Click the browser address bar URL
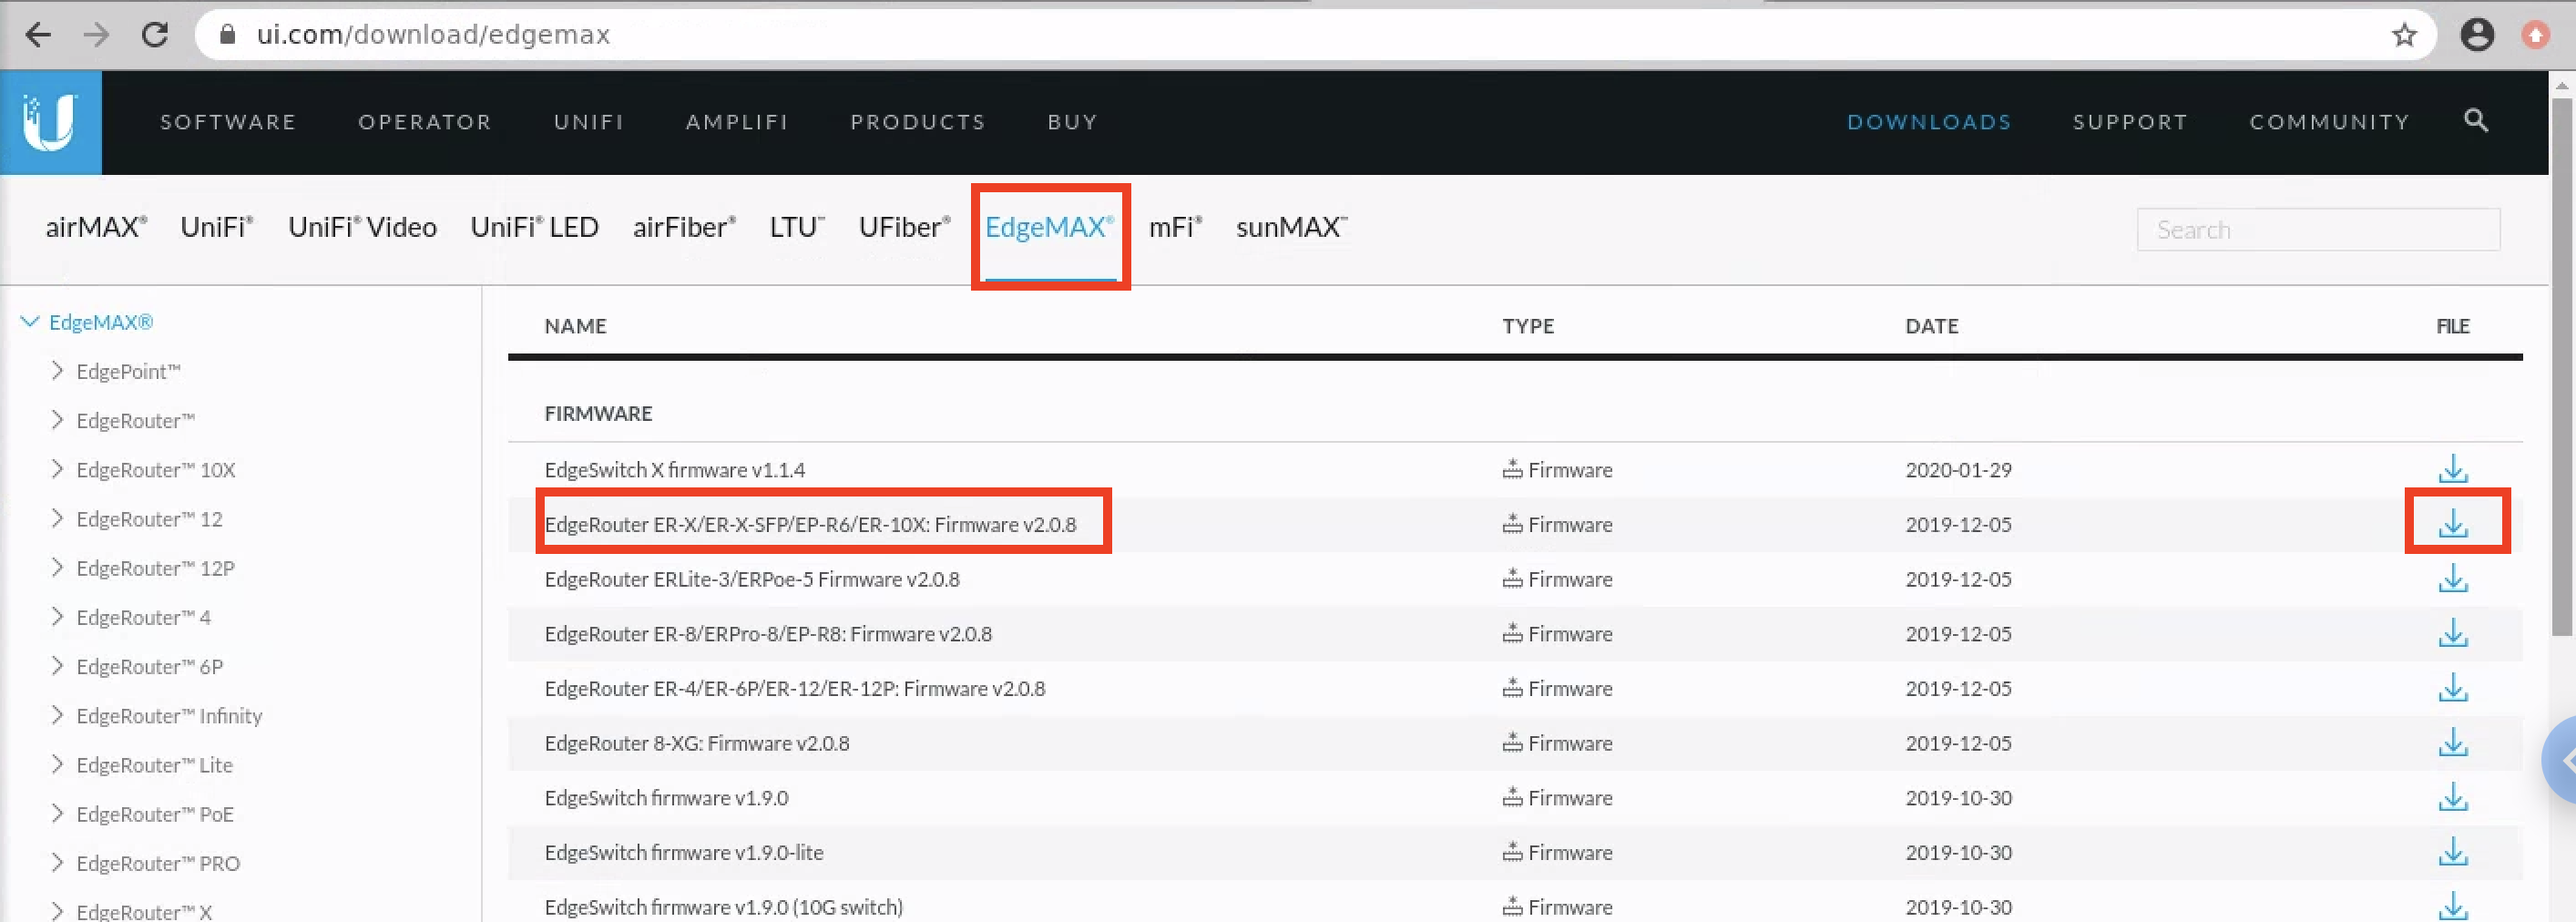 (x=433, y=35)
